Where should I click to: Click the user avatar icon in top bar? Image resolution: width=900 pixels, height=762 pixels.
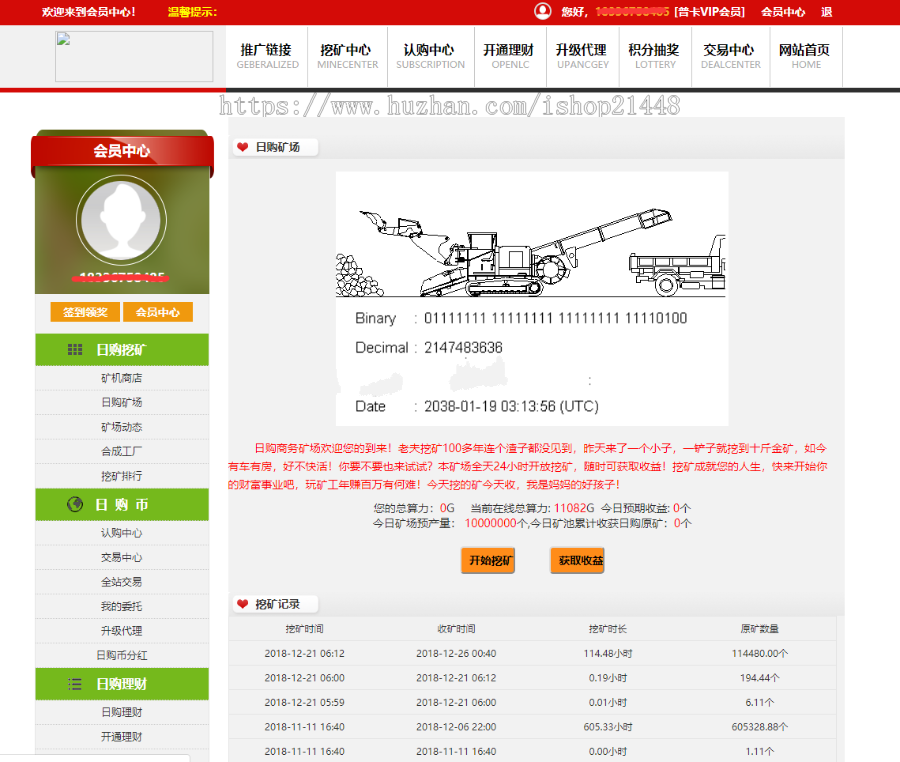click(x=542, y=11)
